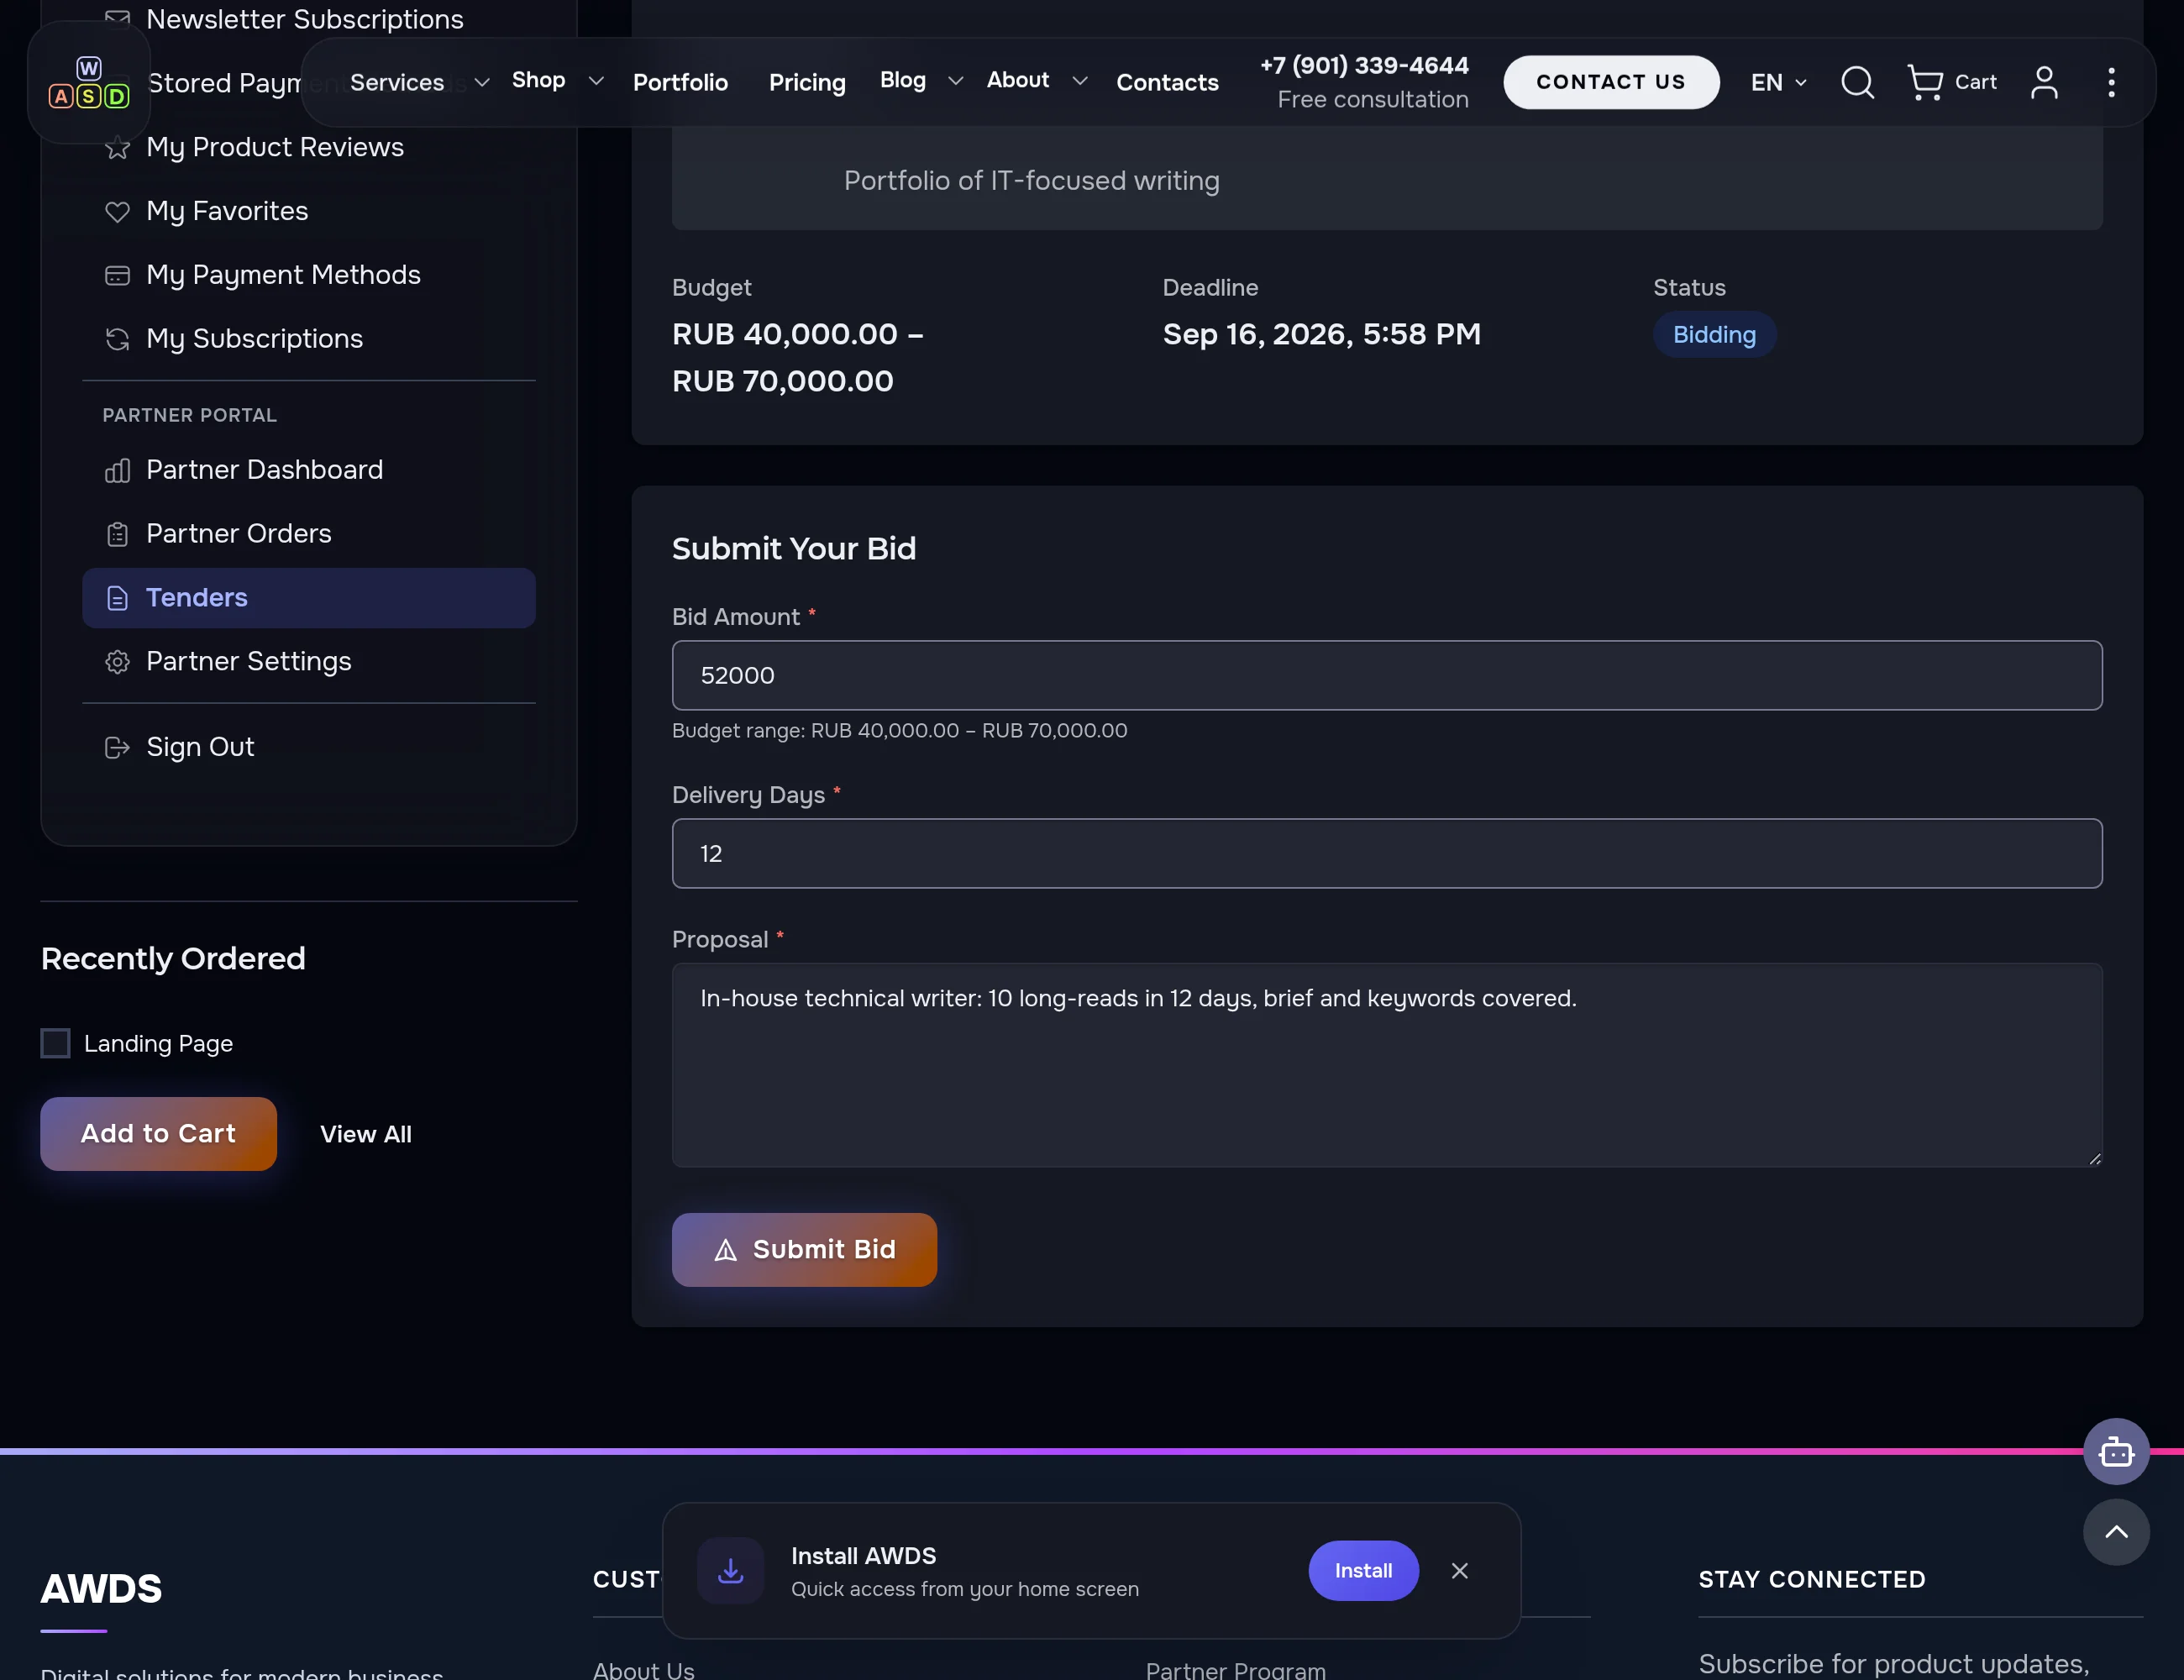
Task: Open the About Us footer link
Action: point(643,1669)
